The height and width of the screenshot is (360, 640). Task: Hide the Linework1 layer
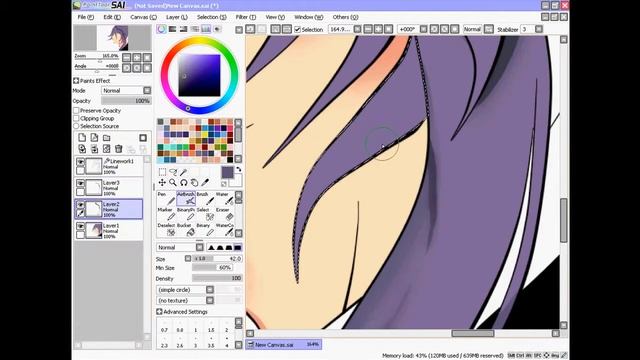click(x=80, y=162)
